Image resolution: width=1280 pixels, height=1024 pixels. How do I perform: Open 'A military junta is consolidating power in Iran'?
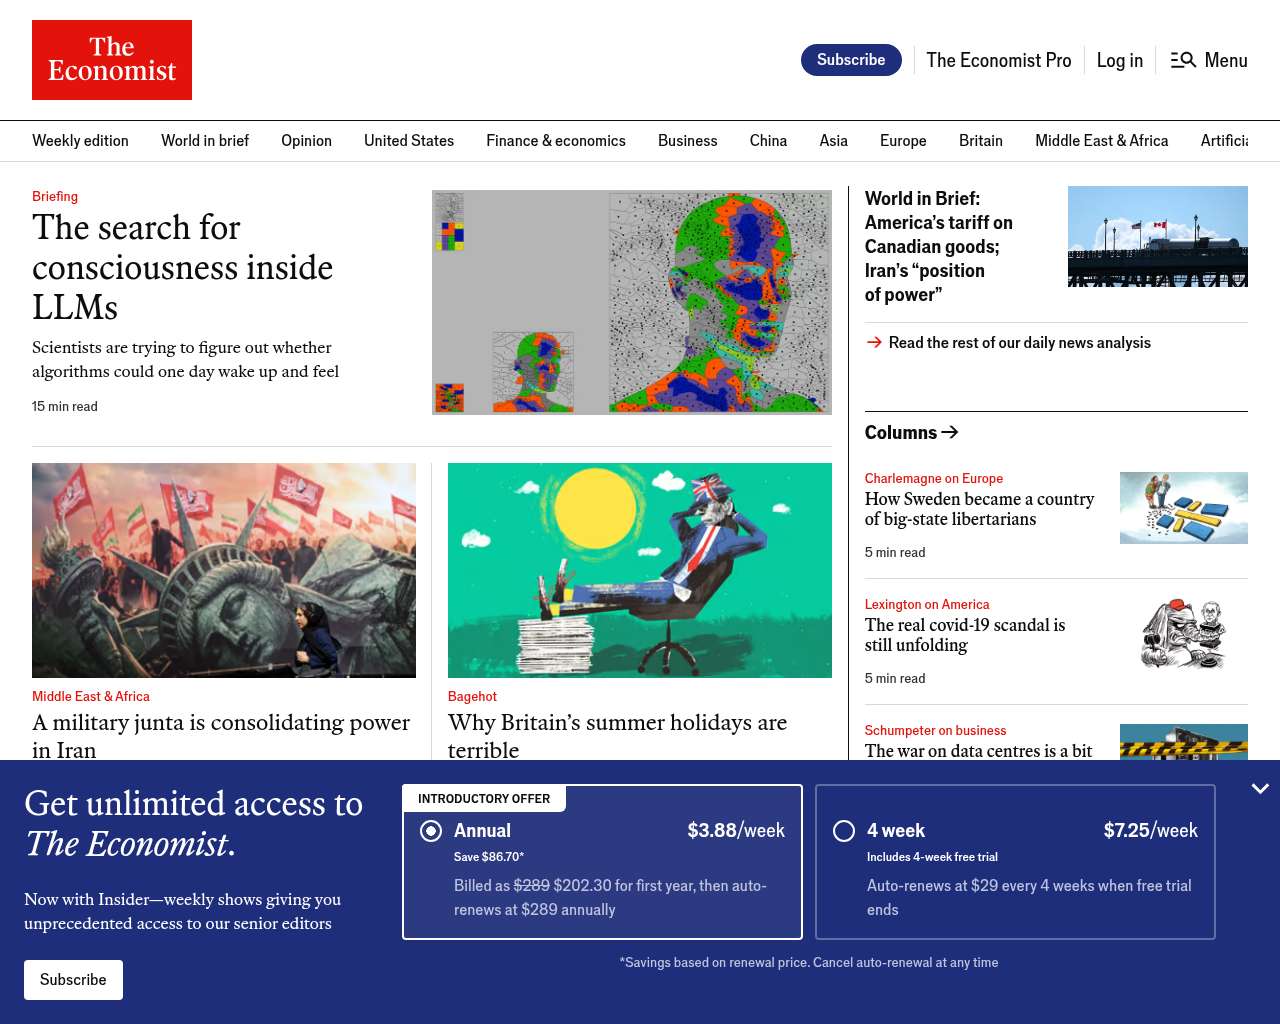pos(221,736)
